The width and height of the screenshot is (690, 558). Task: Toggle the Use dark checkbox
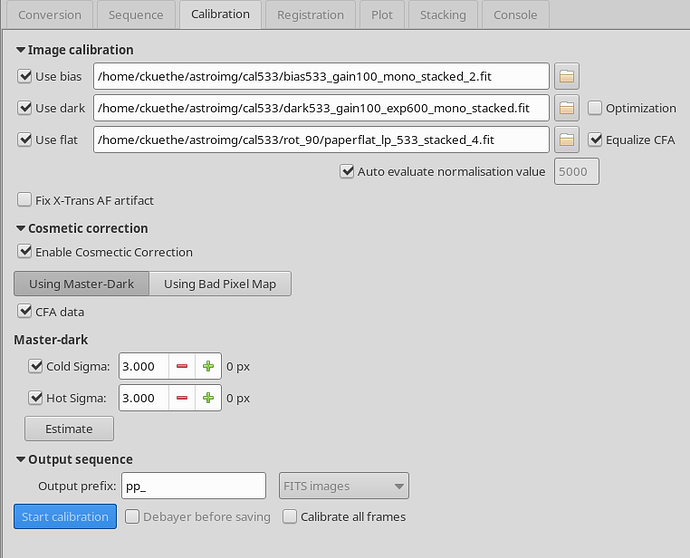[24, 108]
